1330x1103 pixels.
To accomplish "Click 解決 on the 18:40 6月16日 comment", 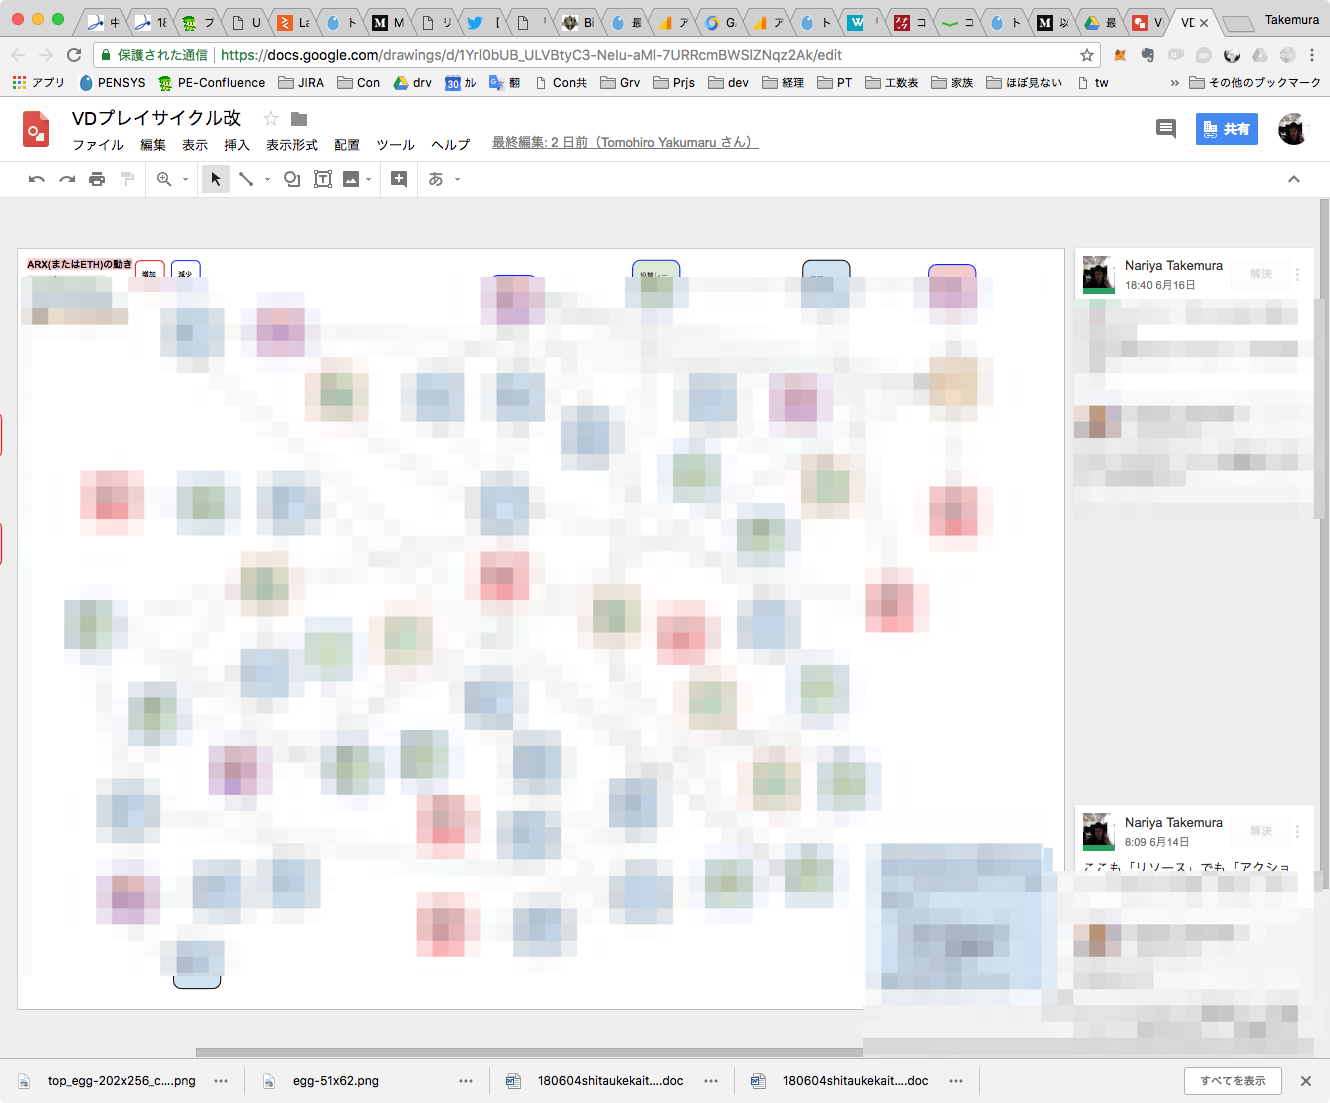I will pyautogui.click(x=1261, y=274).
